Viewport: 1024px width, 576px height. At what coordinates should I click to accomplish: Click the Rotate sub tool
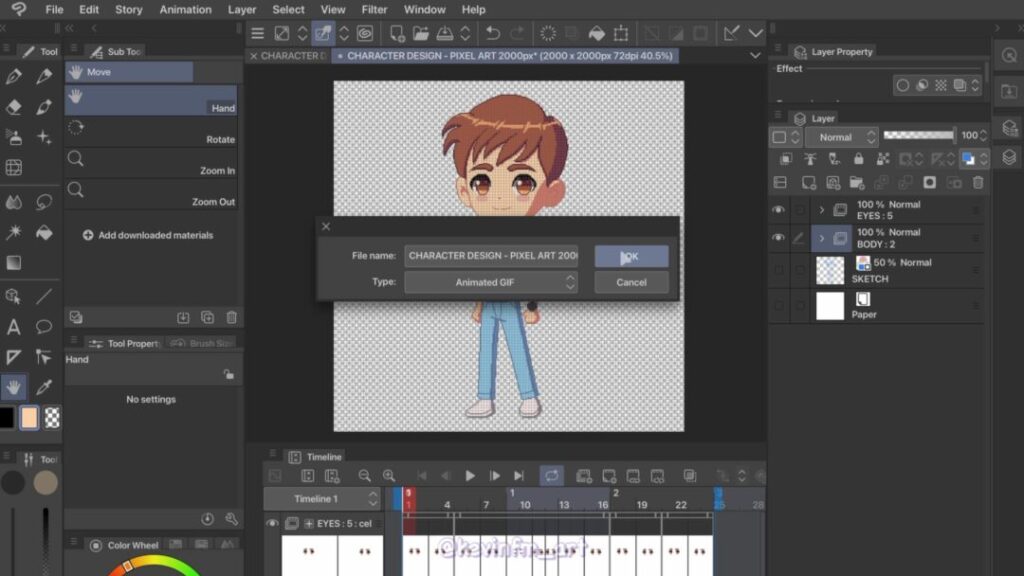point(151,130)
